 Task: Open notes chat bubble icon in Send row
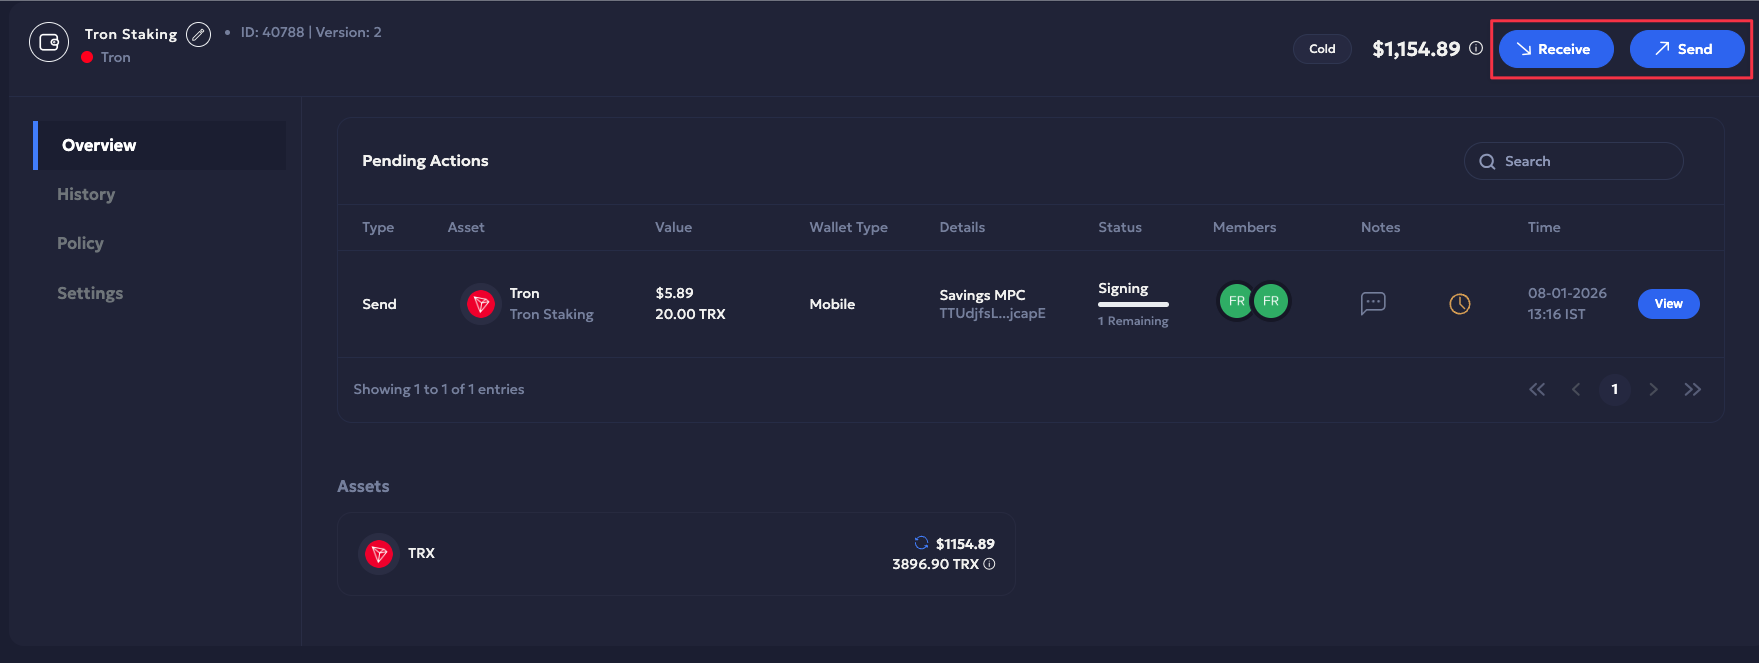click(x=1373, y=303)
